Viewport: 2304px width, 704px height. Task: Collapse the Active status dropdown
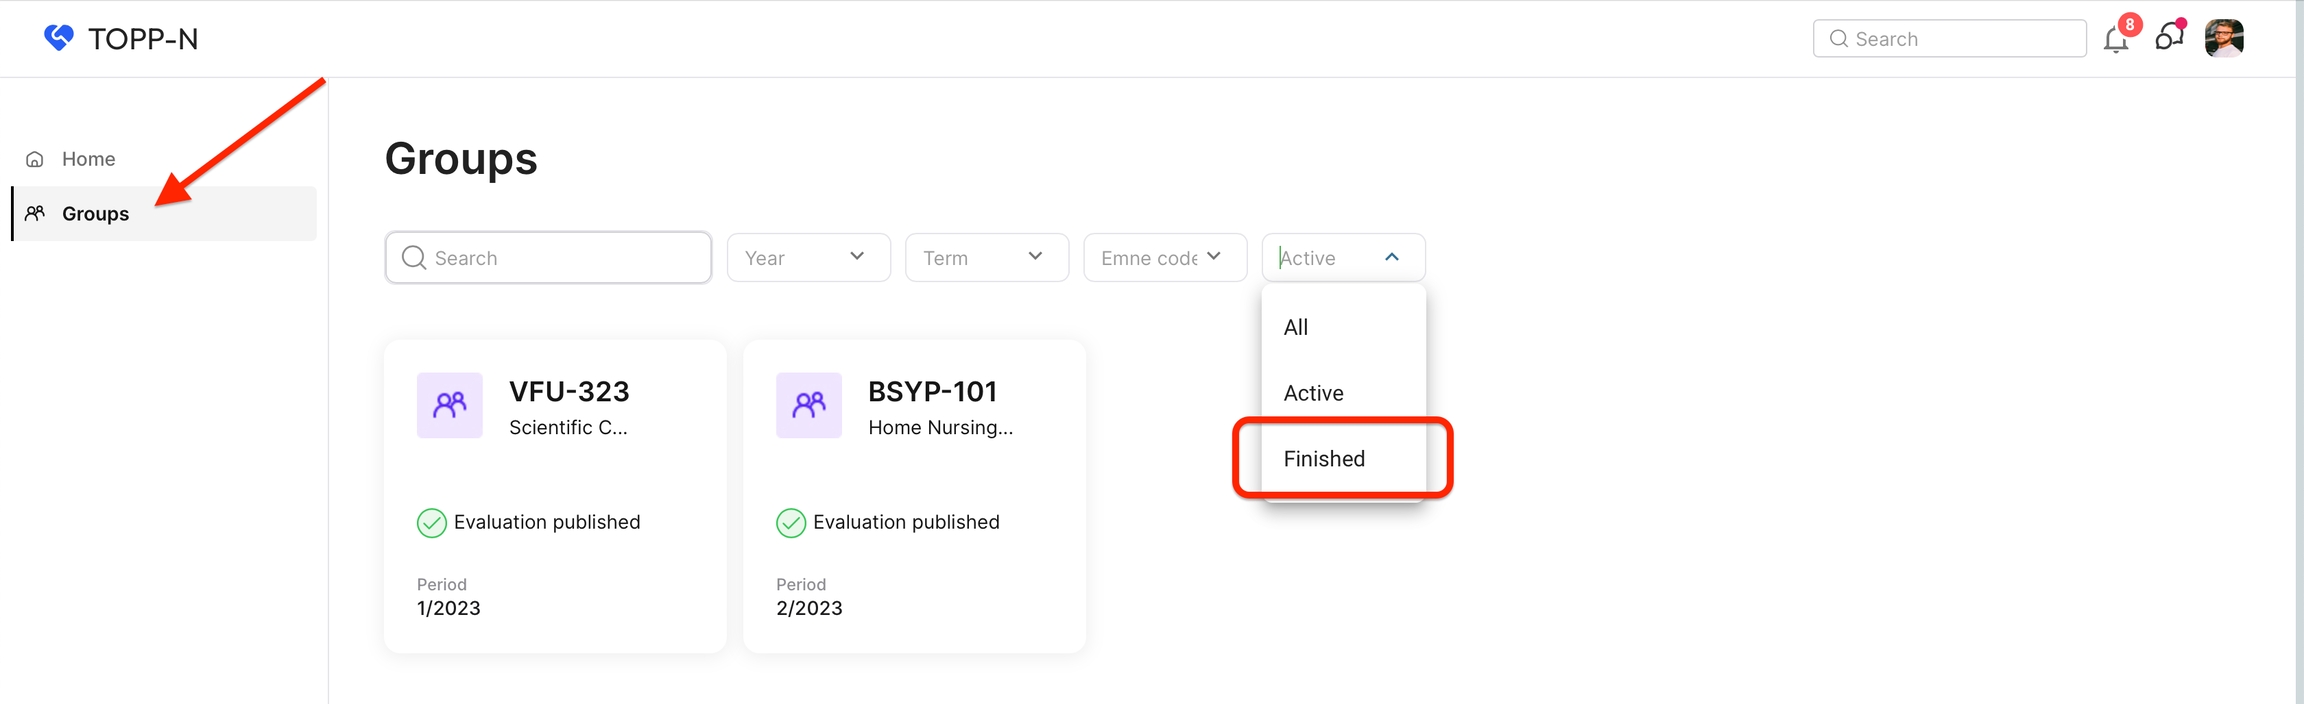click(x=1391, y=258)
